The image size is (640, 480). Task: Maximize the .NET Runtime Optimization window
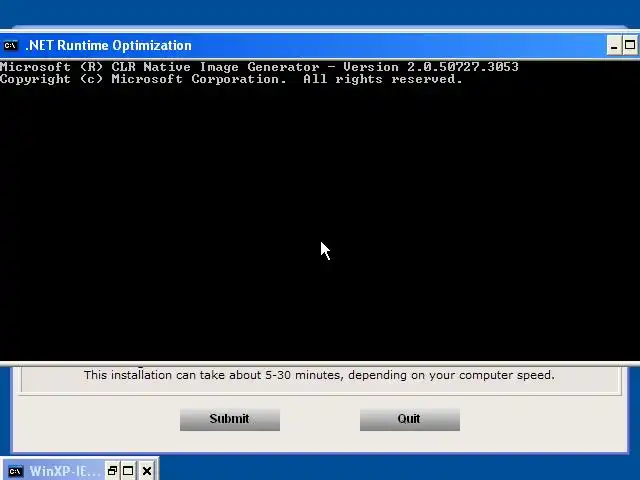tap(630, 45)
